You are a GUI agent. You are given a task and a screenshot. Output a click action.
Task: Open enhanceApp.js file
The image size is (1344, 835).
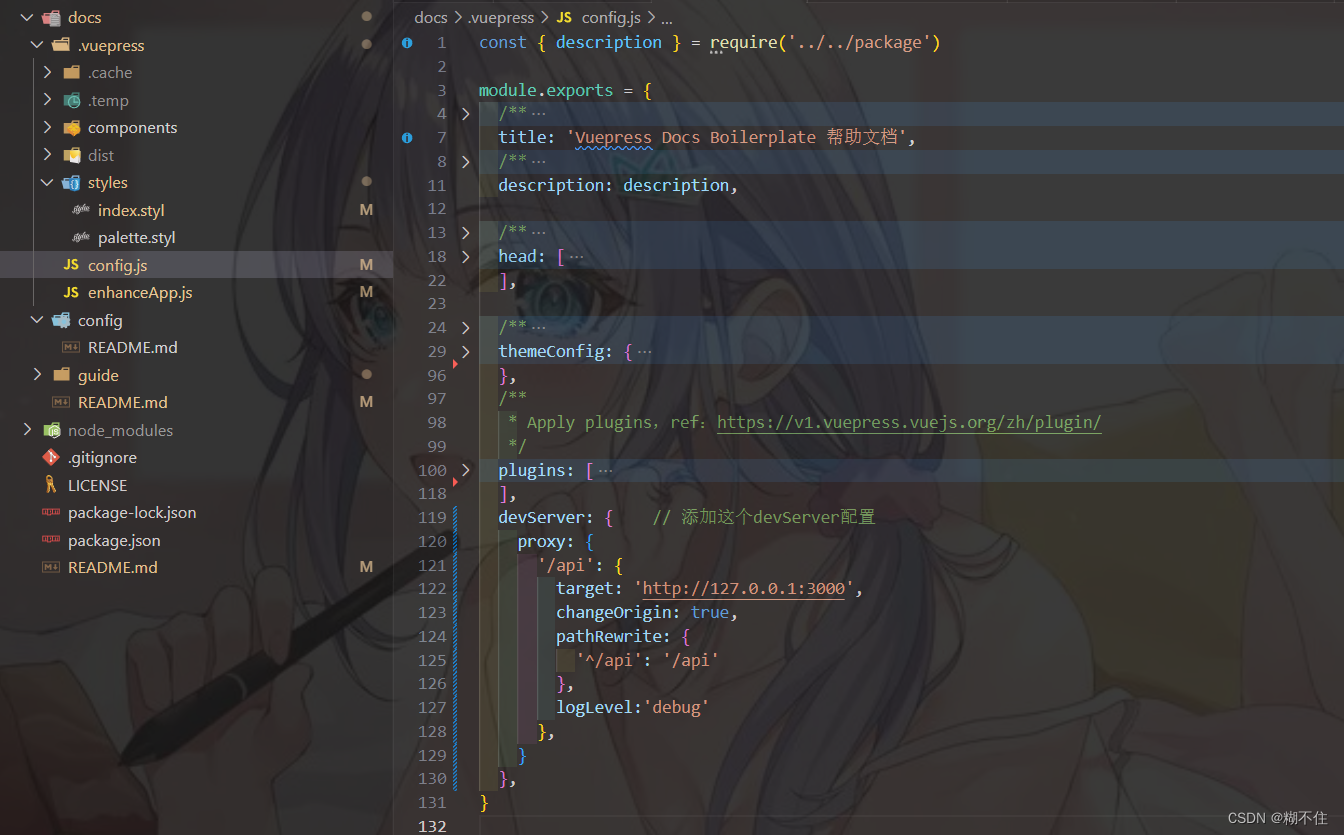(x=140, y=292)
